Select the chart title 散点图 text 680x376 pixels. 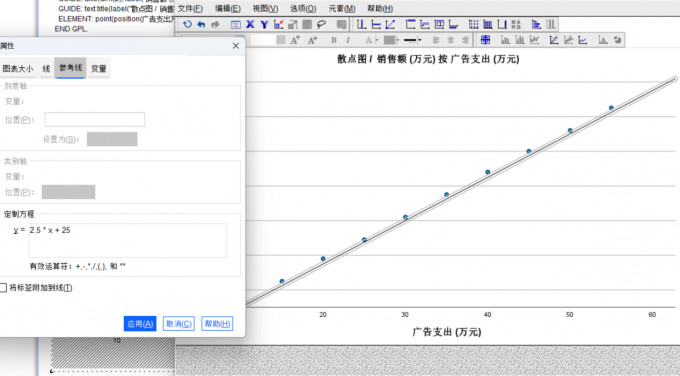point(428,59)
